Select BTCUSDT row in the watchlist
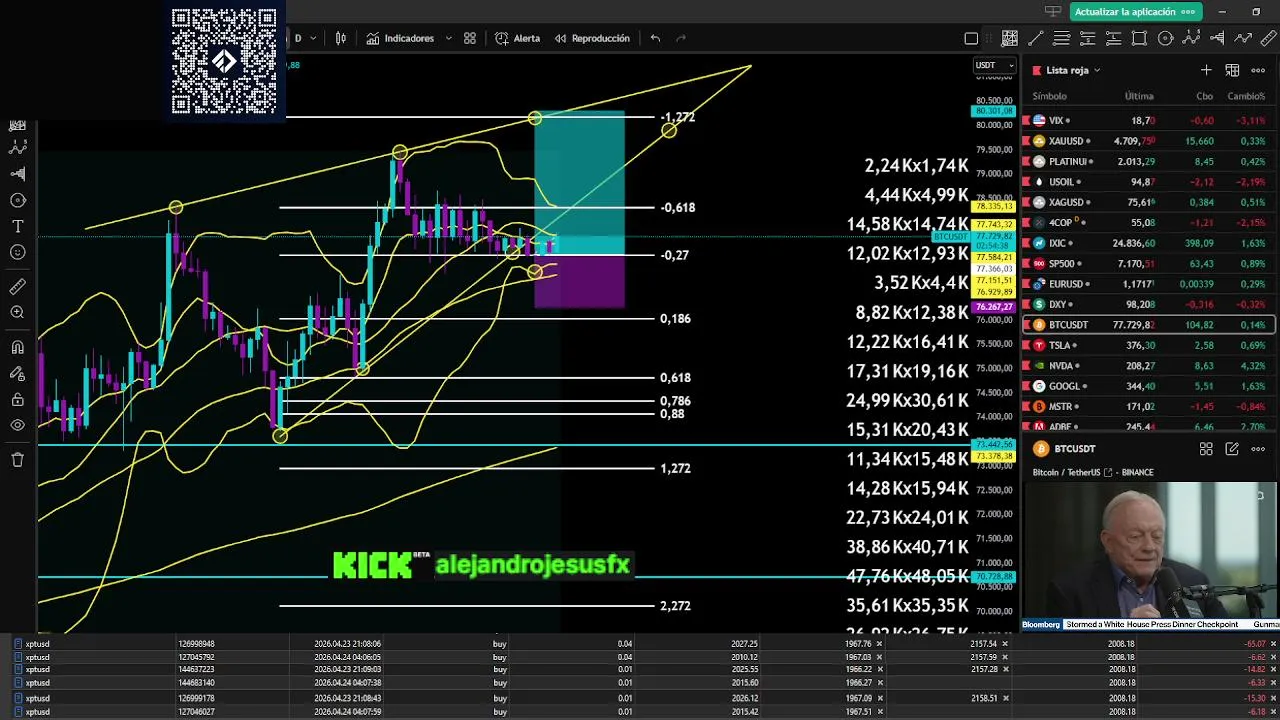This screenshot has height=720, width=1280. [1149, 325]
